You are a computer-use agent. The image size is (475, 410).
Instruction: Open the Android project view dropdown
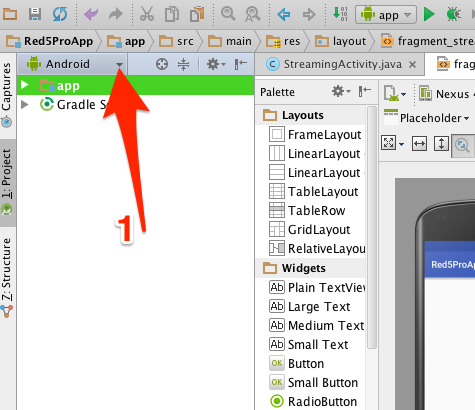pyautogui.click(x=72, y=64)
